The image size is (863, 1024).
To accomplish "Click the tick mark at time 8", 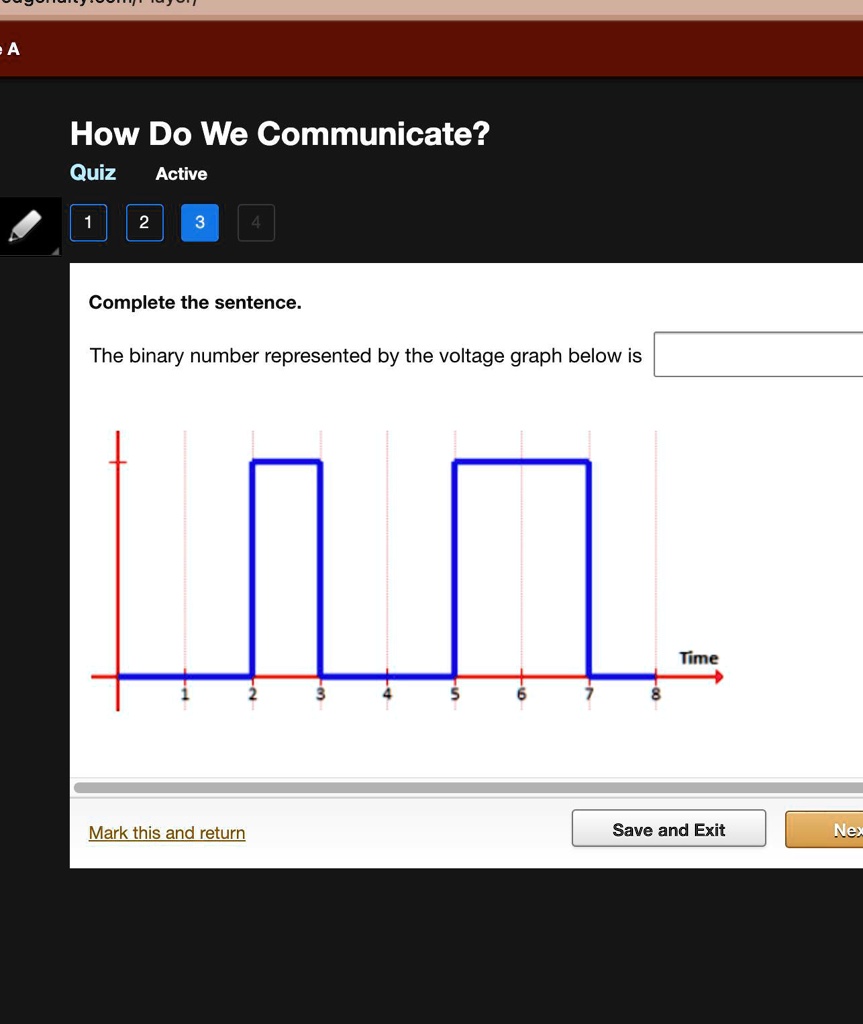I will coord(656,676).
